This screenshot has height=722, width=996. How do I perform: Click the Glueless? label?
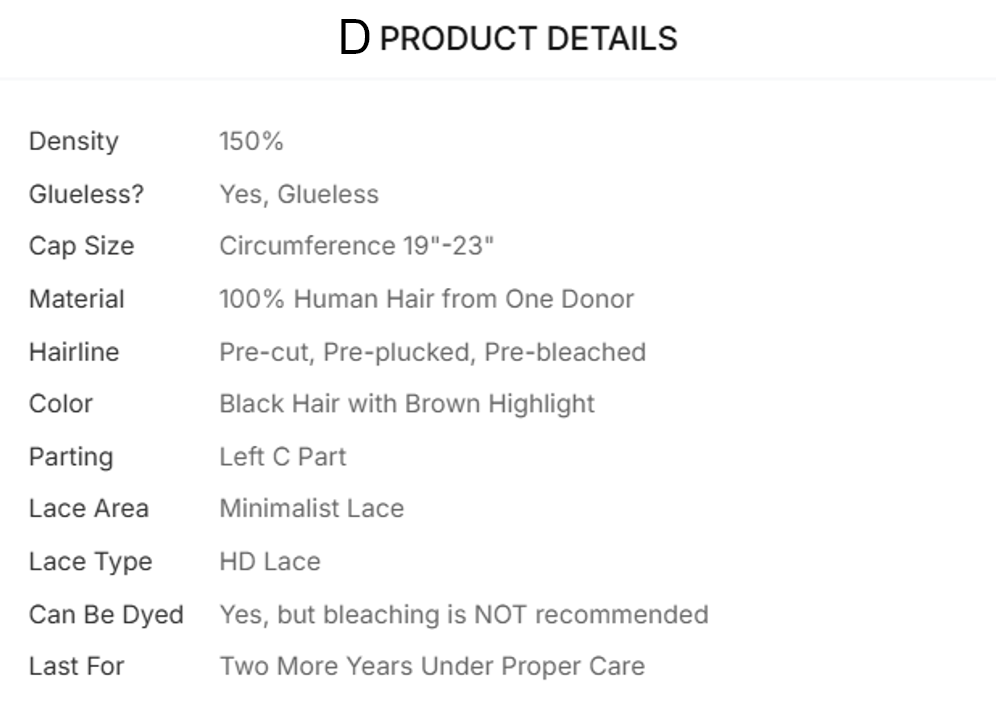point(86,194)
